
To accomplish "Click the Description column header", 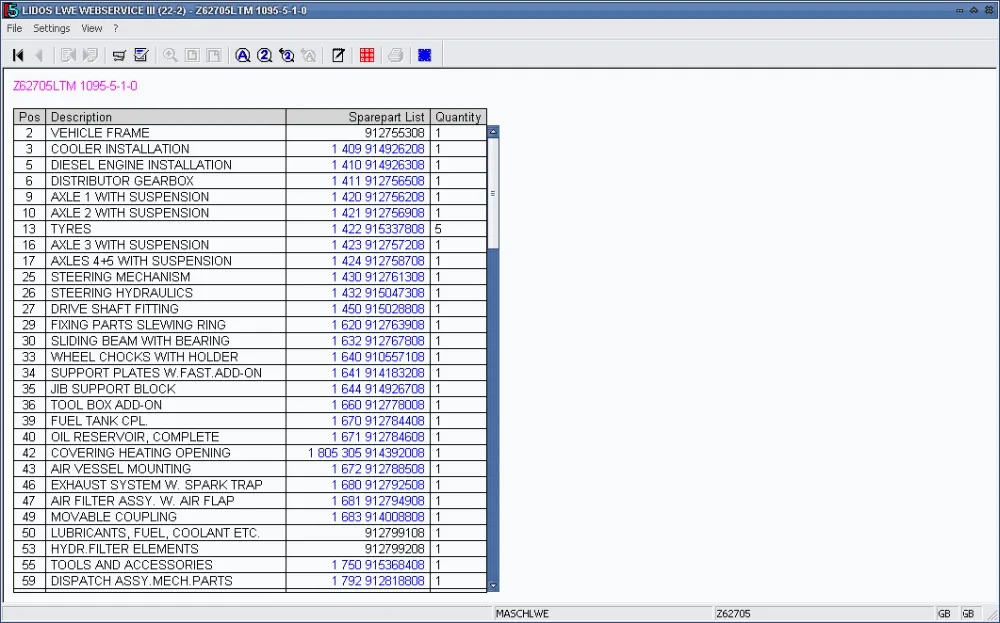I will click(x=166, y=117).
